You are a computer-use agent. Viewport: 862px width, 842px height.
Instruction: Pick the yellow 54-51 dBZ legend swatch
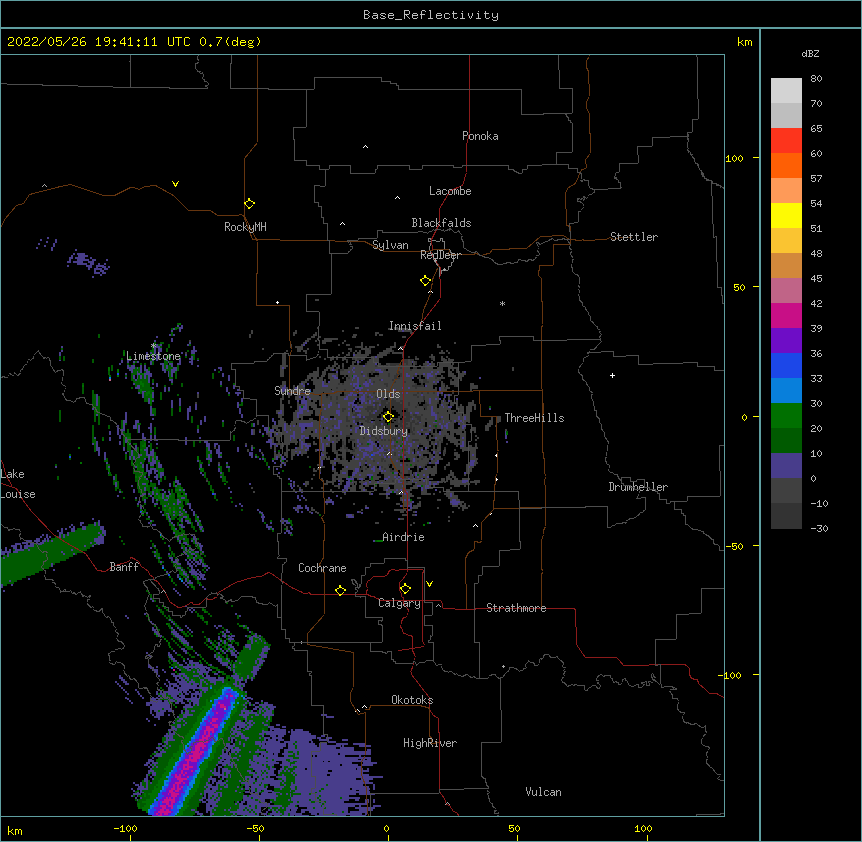tap(786, 216)
